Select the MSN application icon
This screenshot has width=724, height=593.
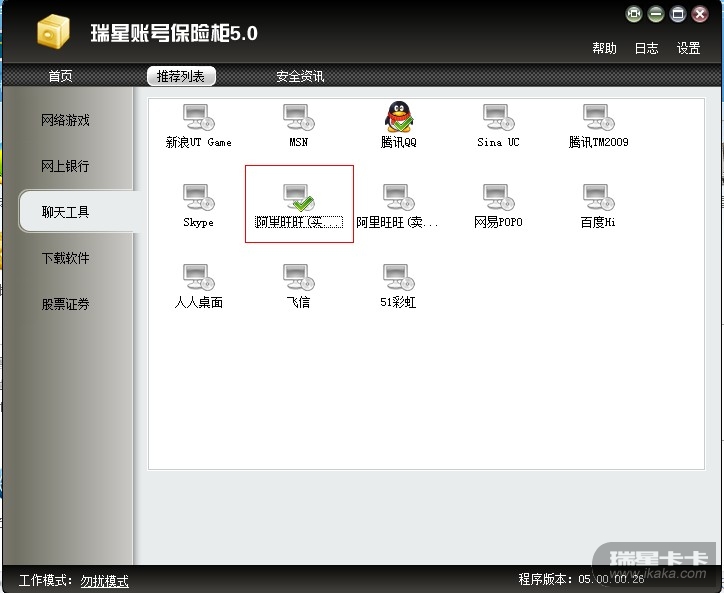click(299, 117)
